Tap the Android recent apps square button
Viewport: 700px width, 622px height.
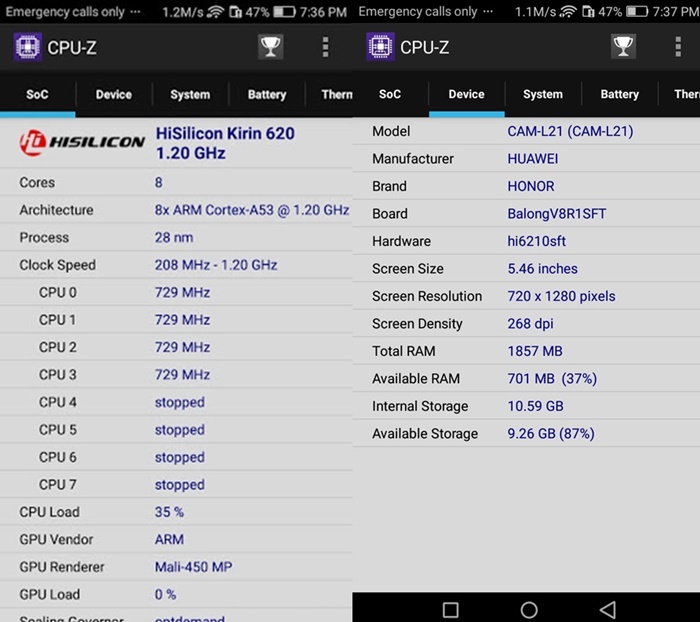[x=450, y=609]
